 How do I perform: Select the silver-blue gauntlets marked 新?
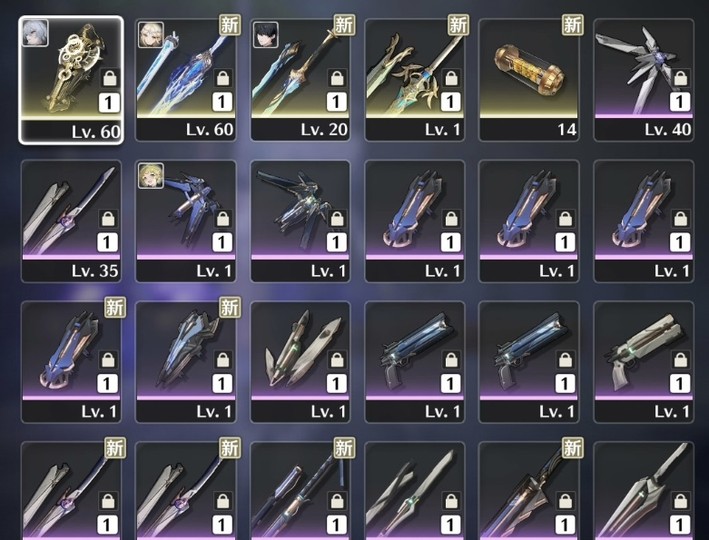(186, 362)
